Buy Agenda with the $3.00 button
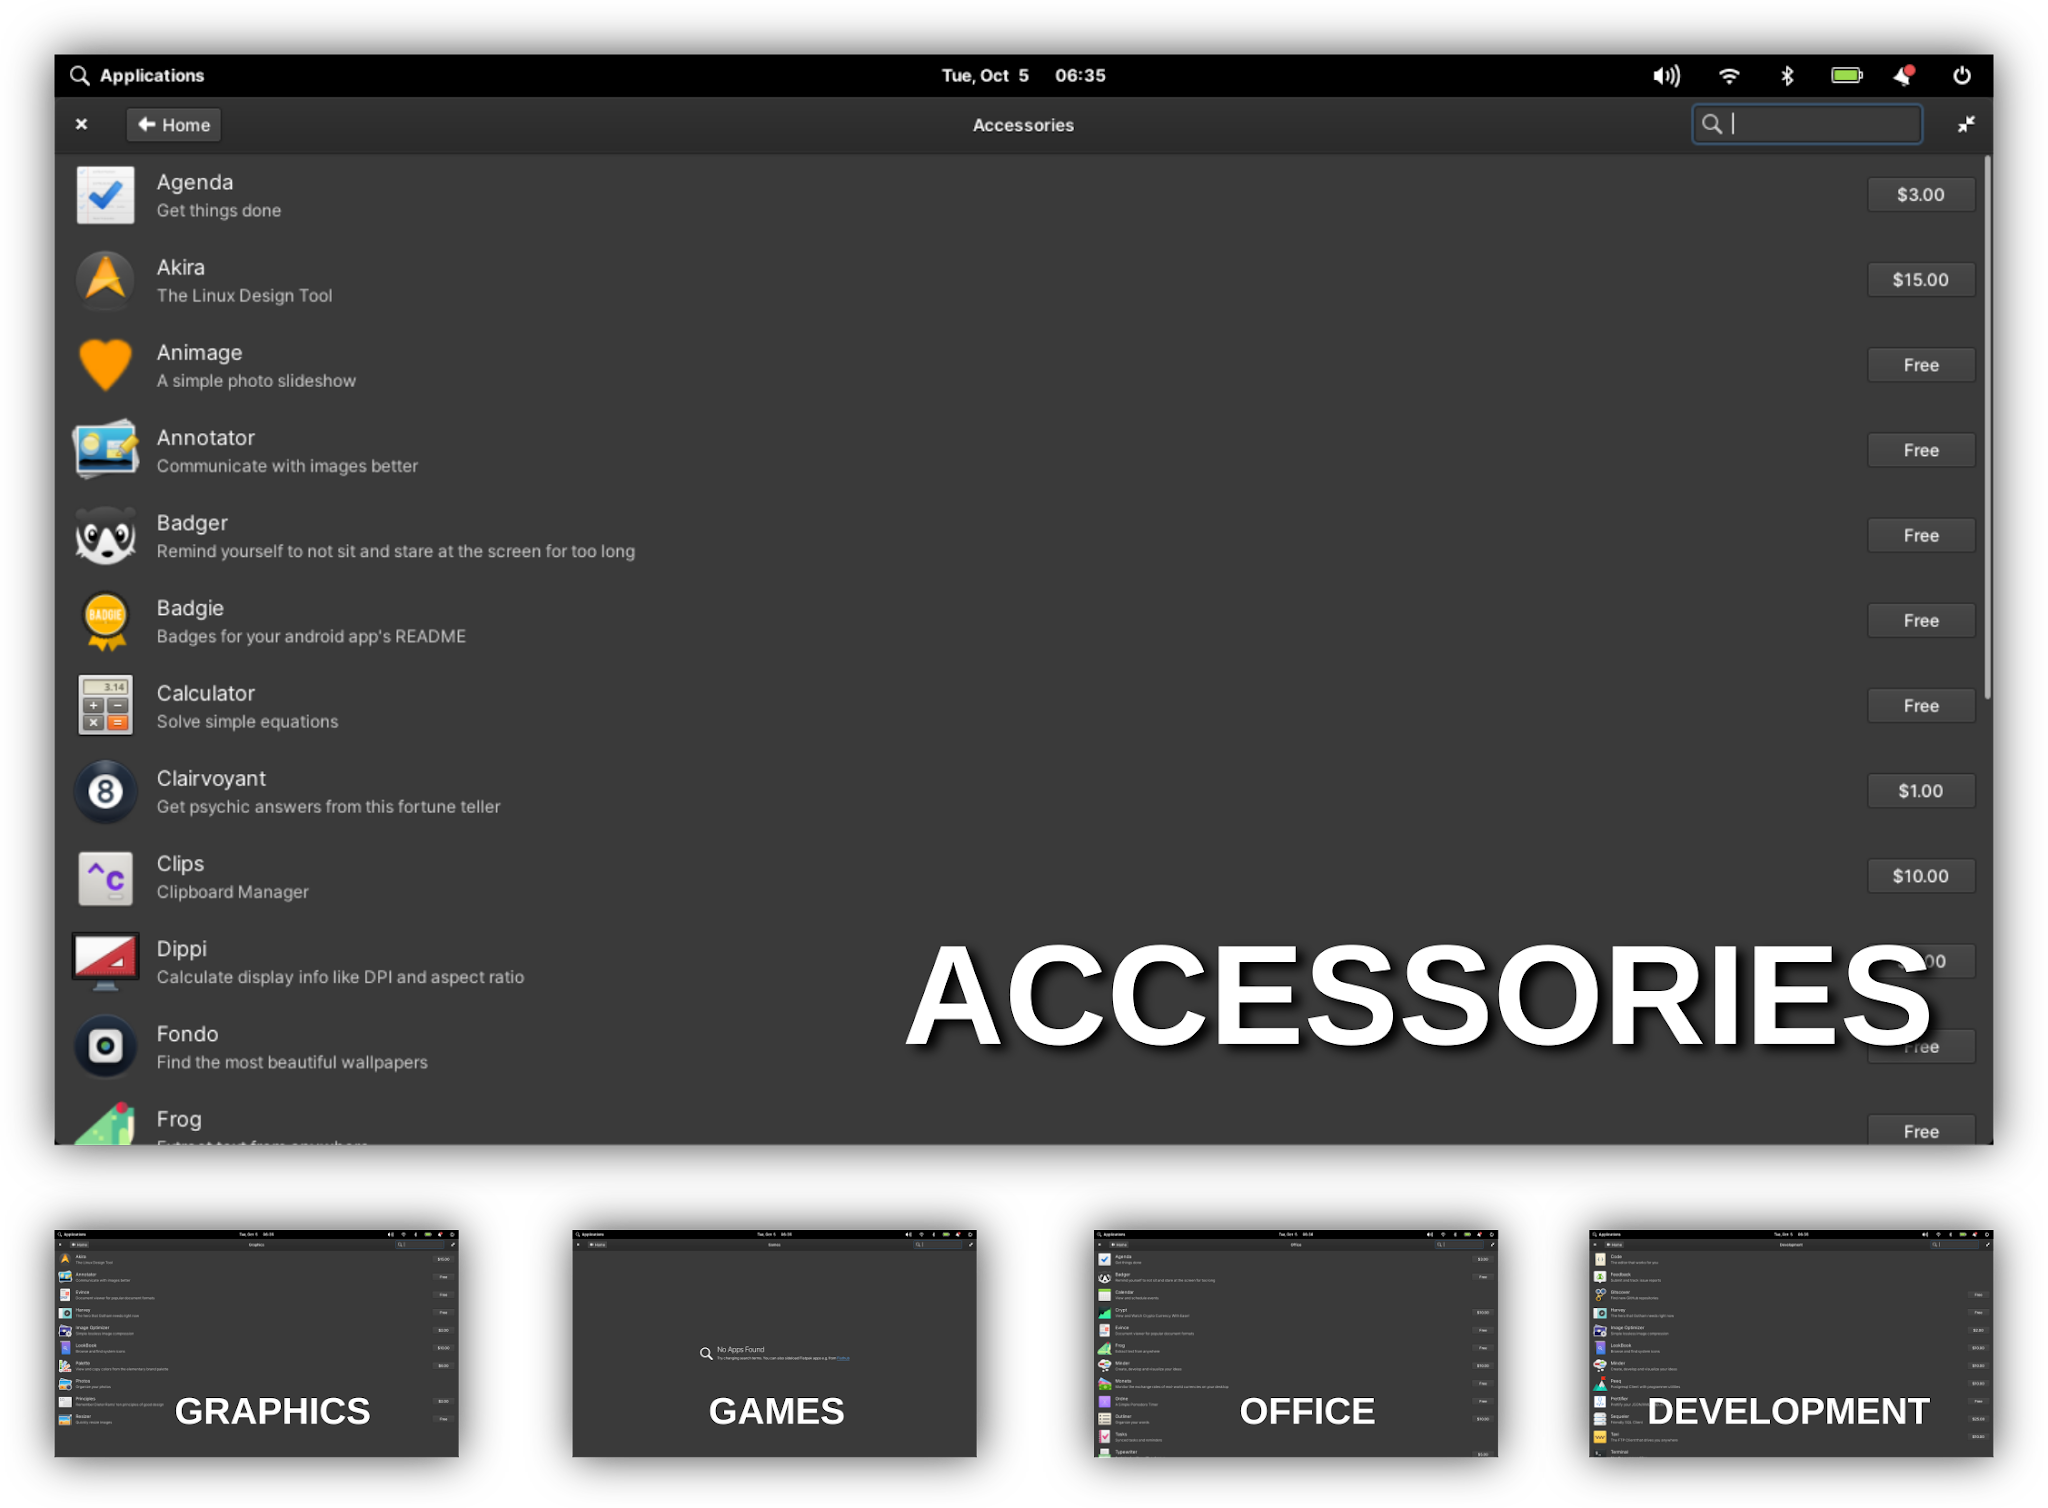Image resolution: width=2048 pixels, height=1508 pixels. (x=1920, y=195)
